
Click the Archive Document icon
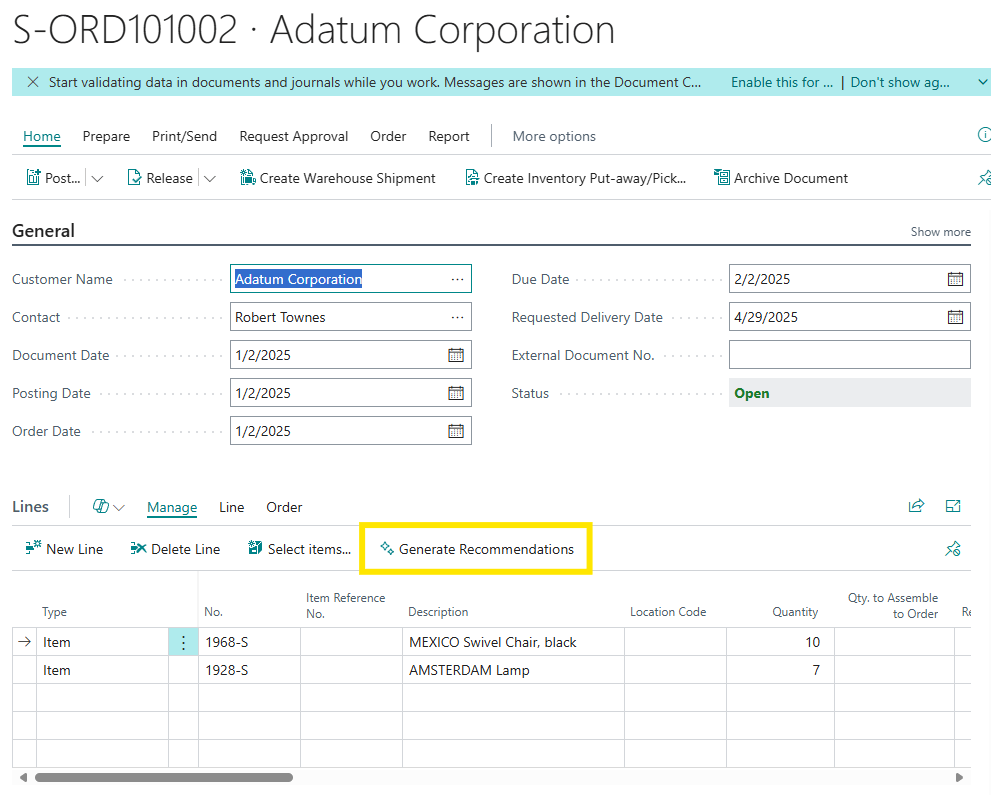tap(722, 178)
